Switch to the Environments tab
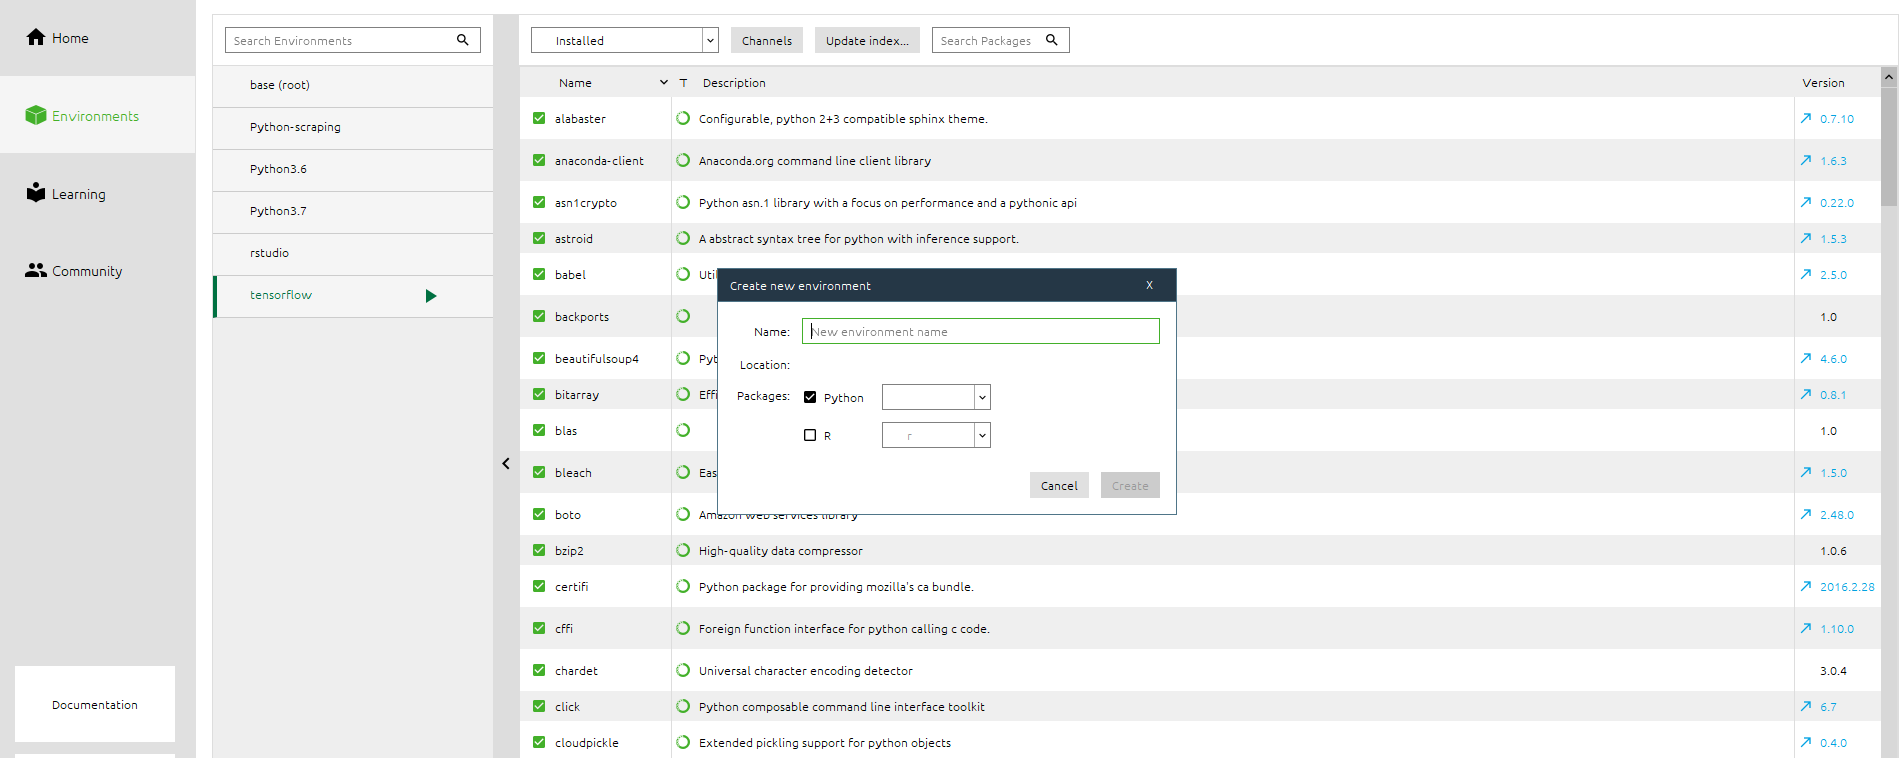 [x=95, y=116]
